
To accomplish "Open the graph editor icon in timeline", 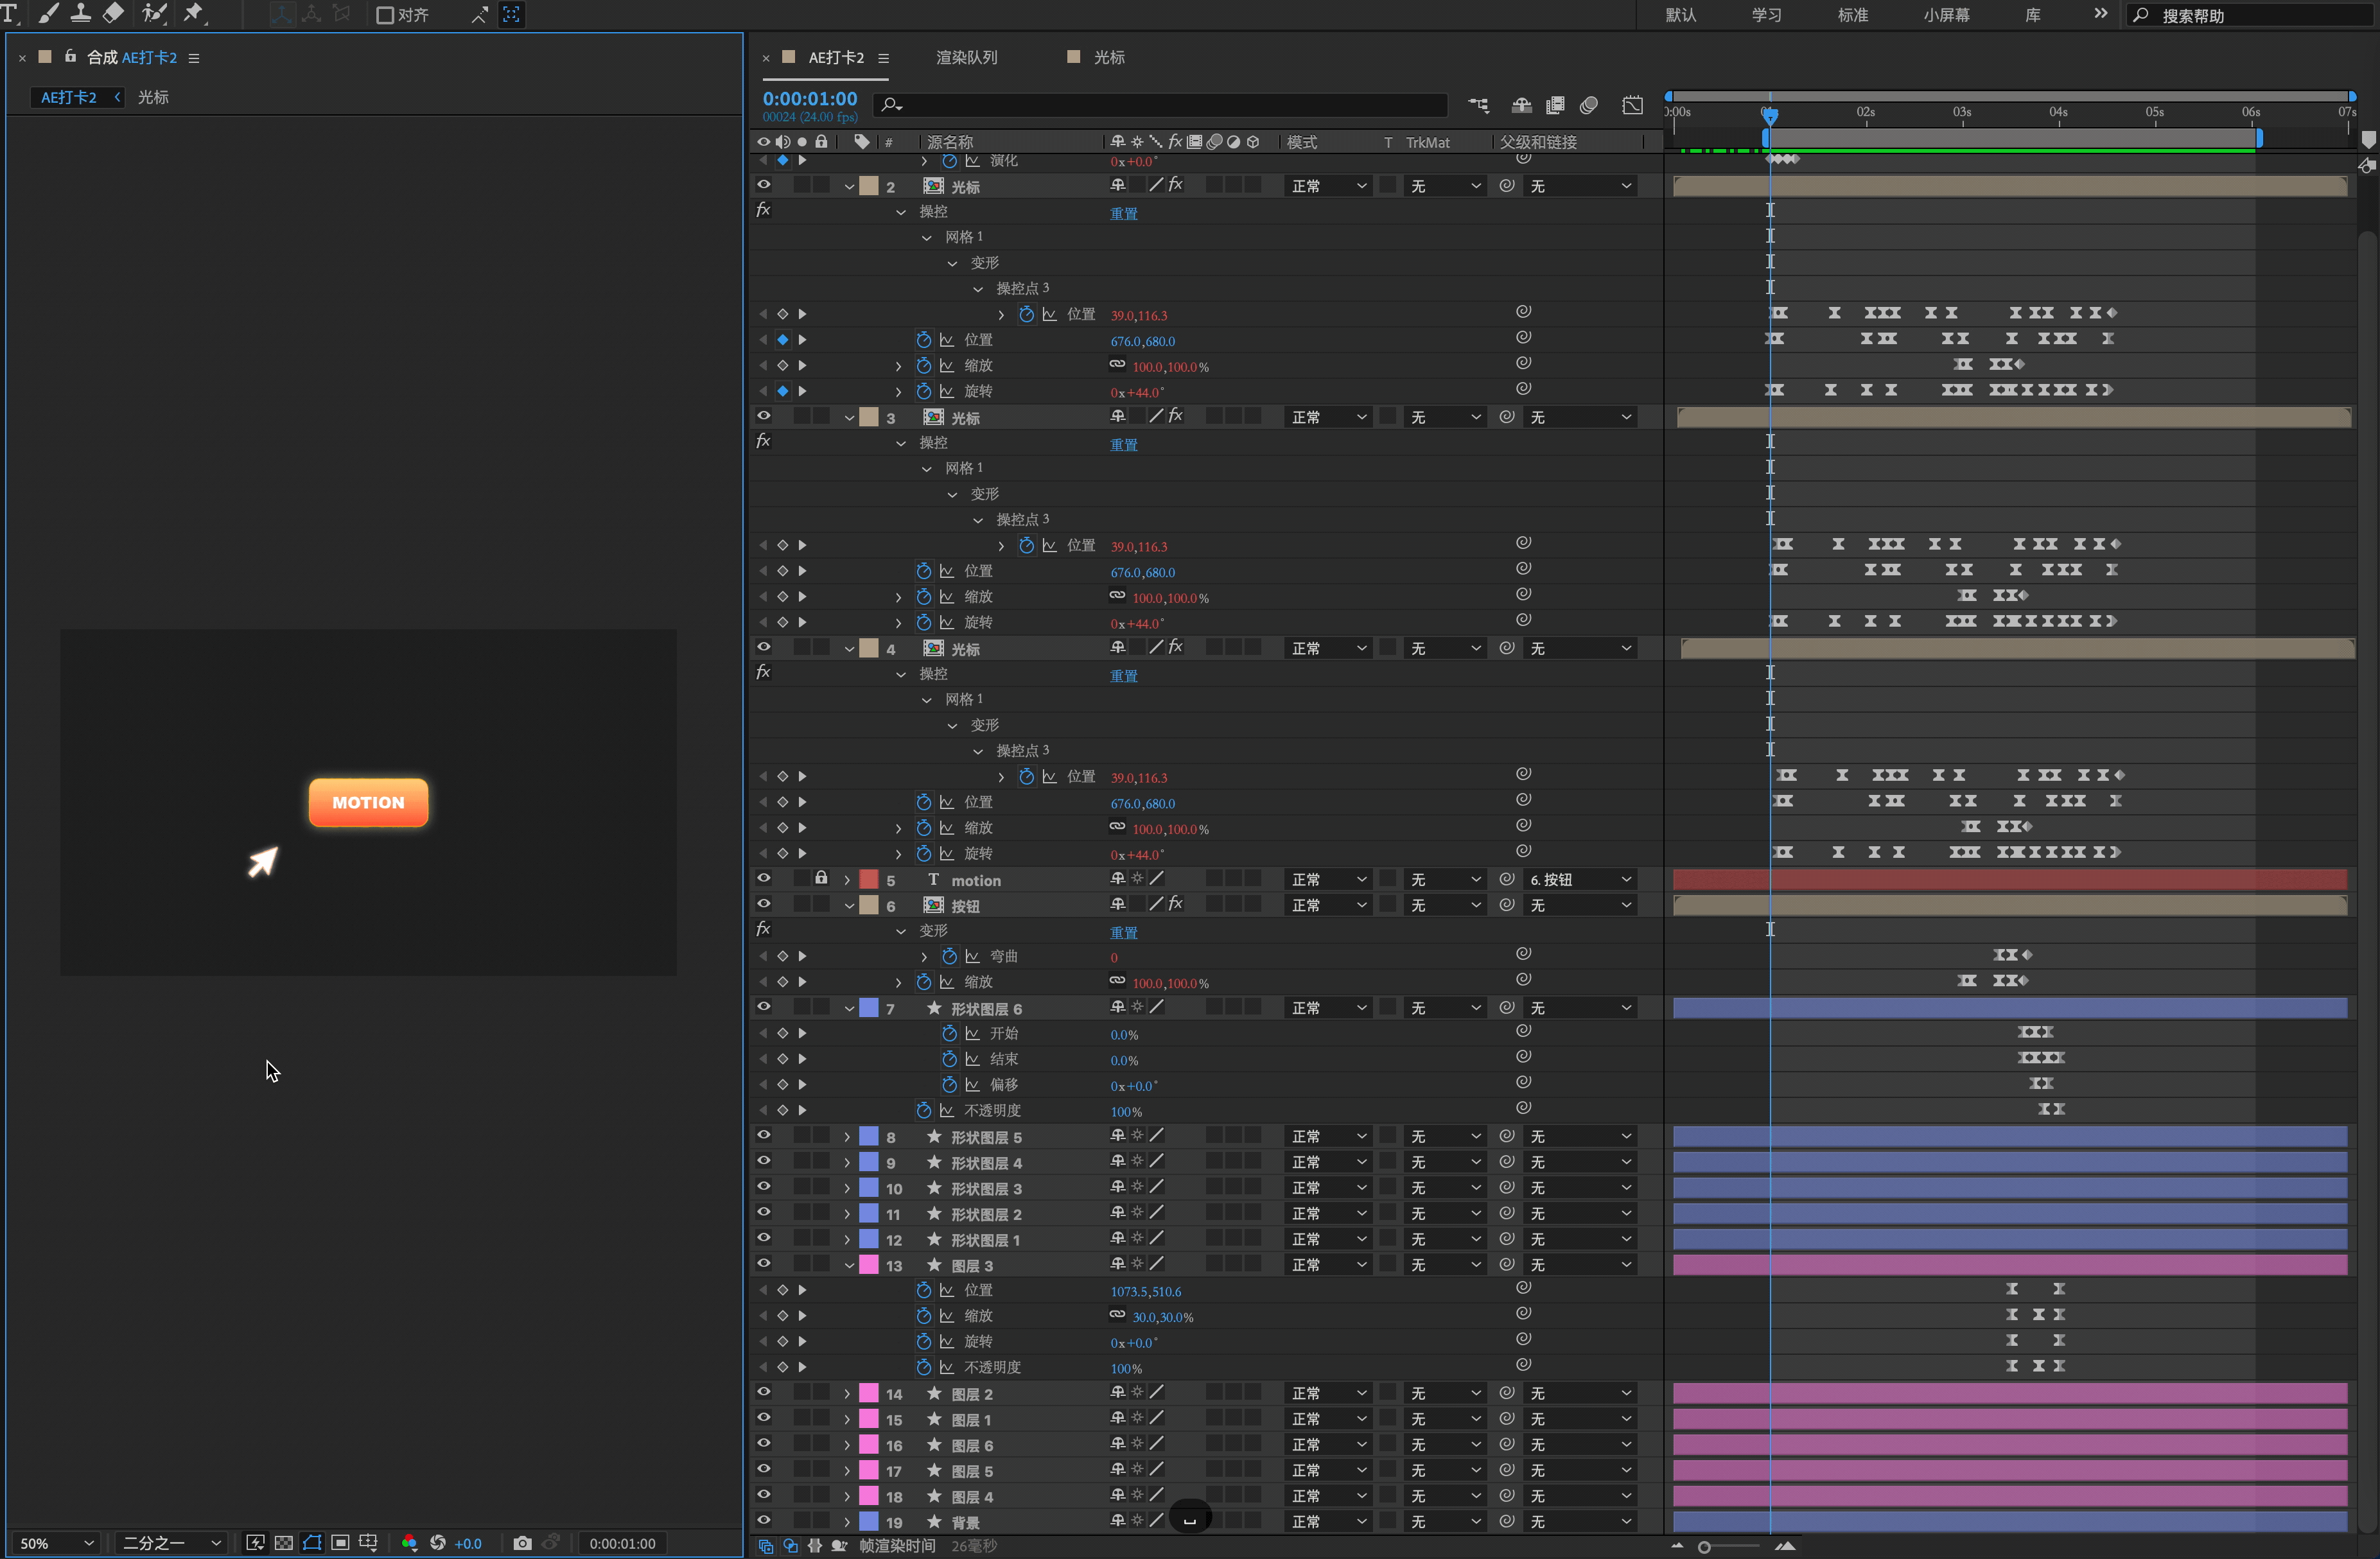I will [x=1632, y=105].
